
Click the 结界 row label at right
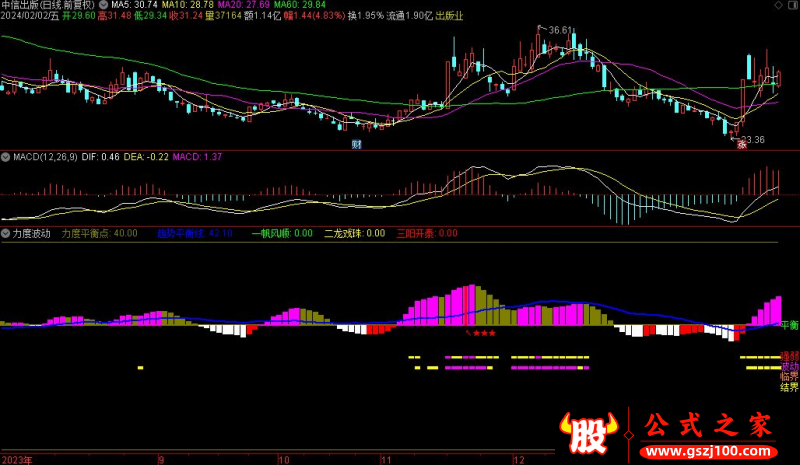[789, 387]
